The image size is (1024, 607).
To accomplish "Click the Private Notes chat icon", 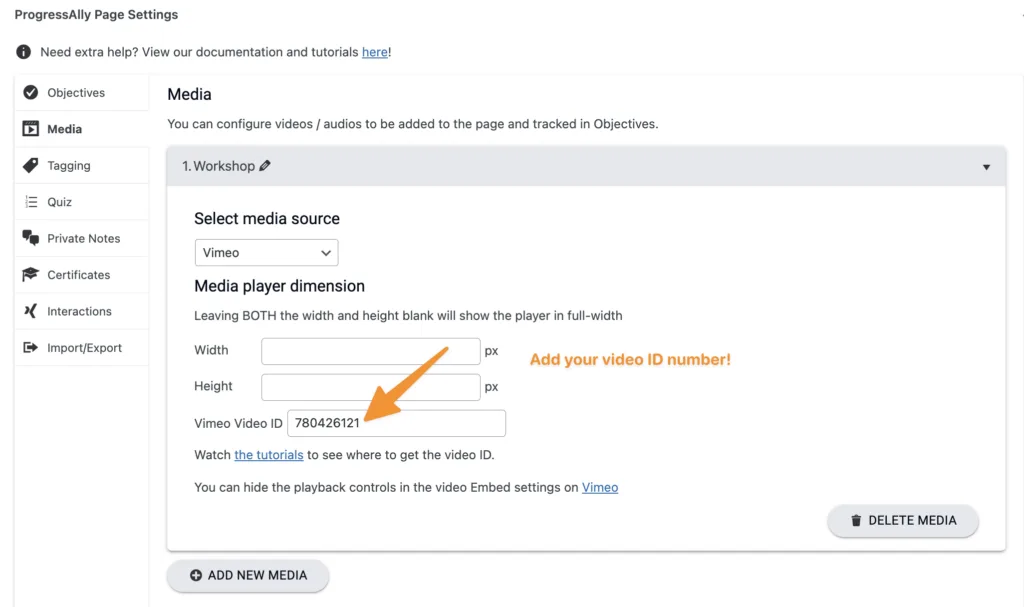I will (x=31, y=239).
